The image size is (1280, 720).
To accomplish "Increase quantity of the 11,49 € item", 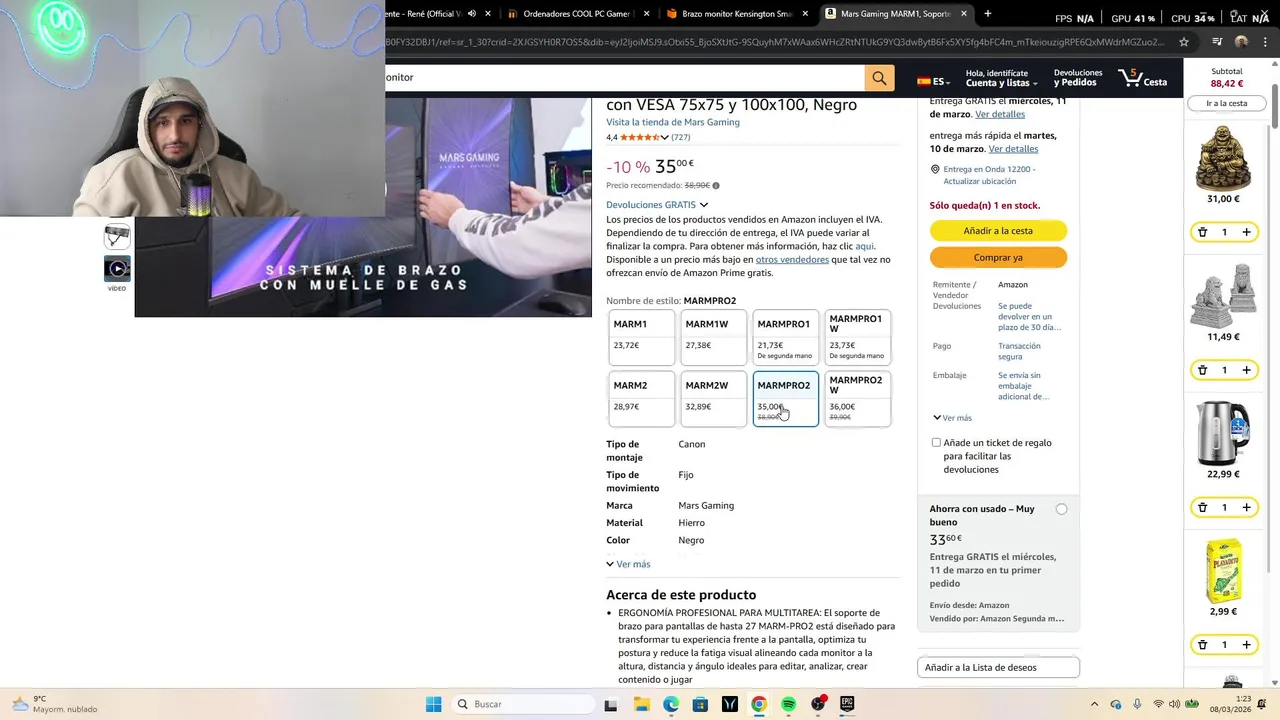I will (1246, 370).
